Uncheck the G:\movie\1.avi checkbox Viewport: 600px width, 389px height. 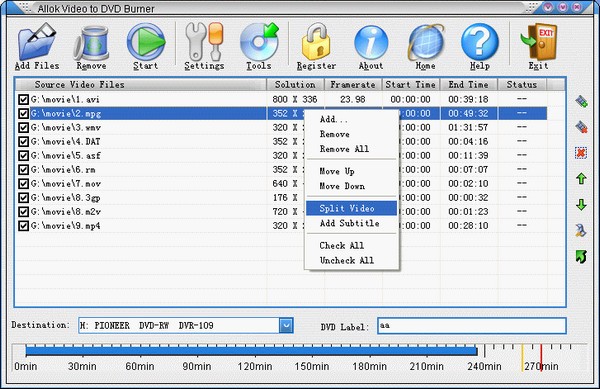23,99
